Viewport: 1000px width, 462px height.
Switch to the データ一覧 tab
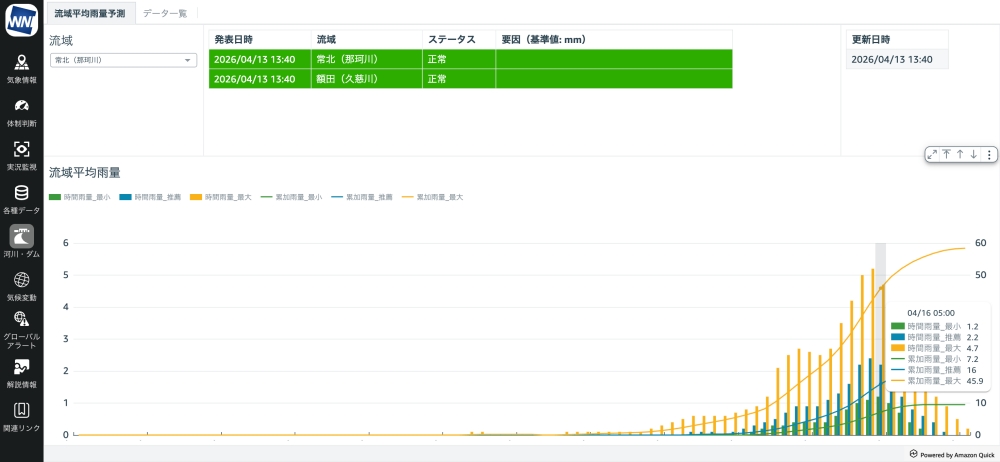[165, 12]
